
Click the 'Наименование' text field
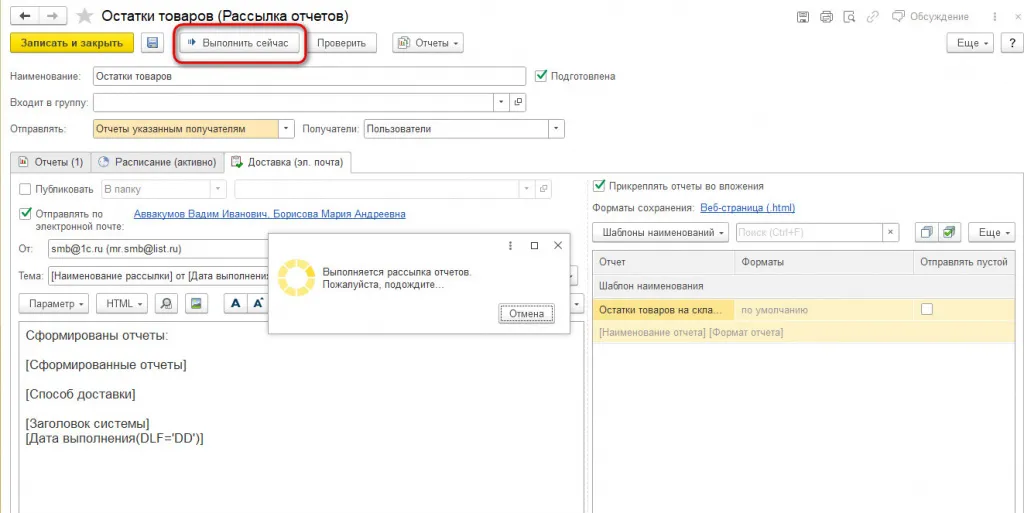[x=308, y=77]
